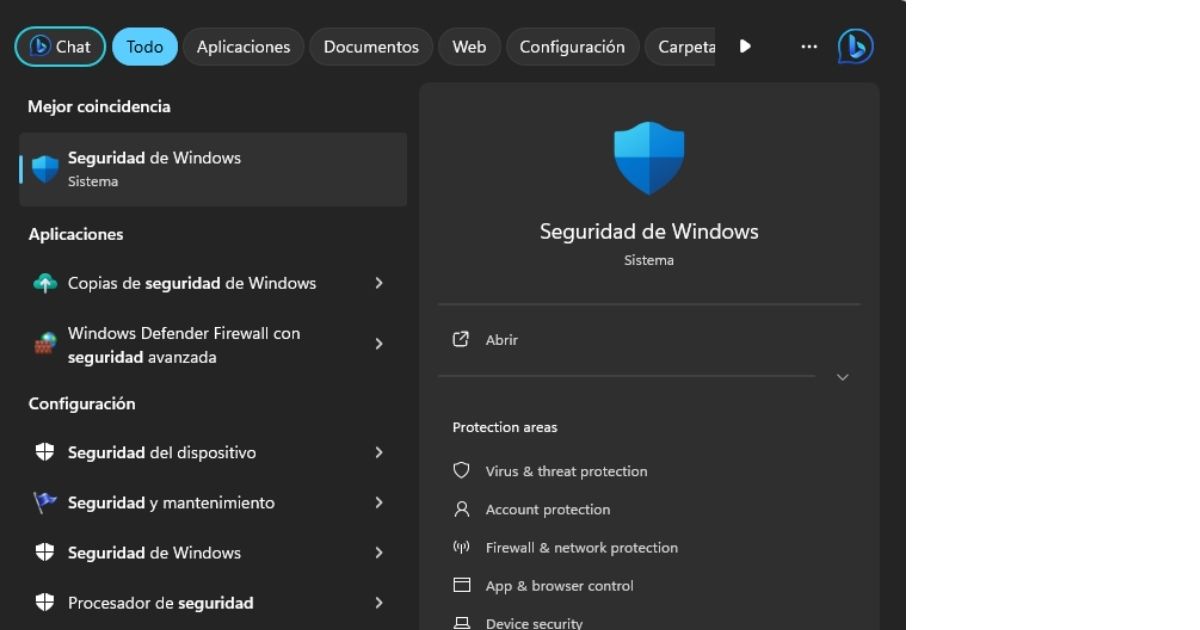Viewport: 1200px width, 630px height.
Task: Click the shield icon of Configuración Seguridad de Windows
Action: [45, 552]
